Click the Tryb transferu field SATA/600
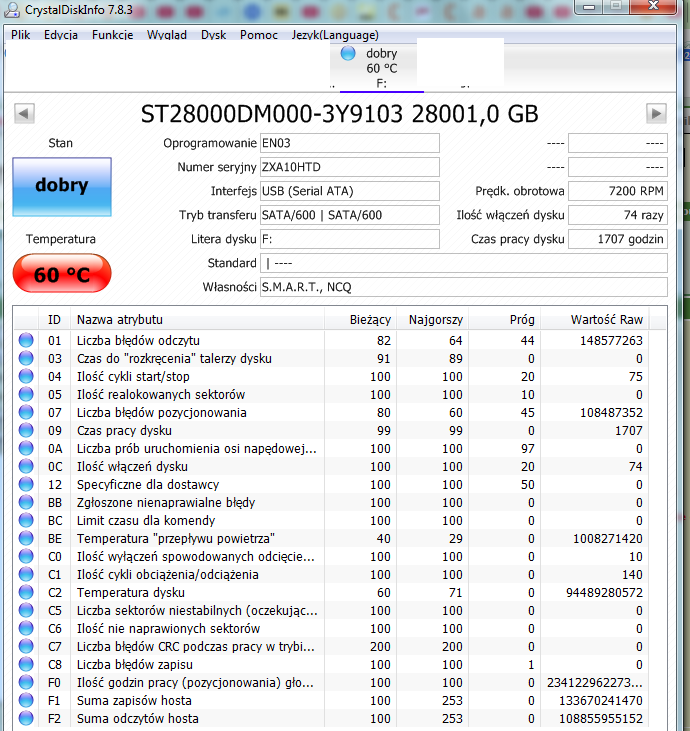The image size is (690, 731). tap(350, 215)
